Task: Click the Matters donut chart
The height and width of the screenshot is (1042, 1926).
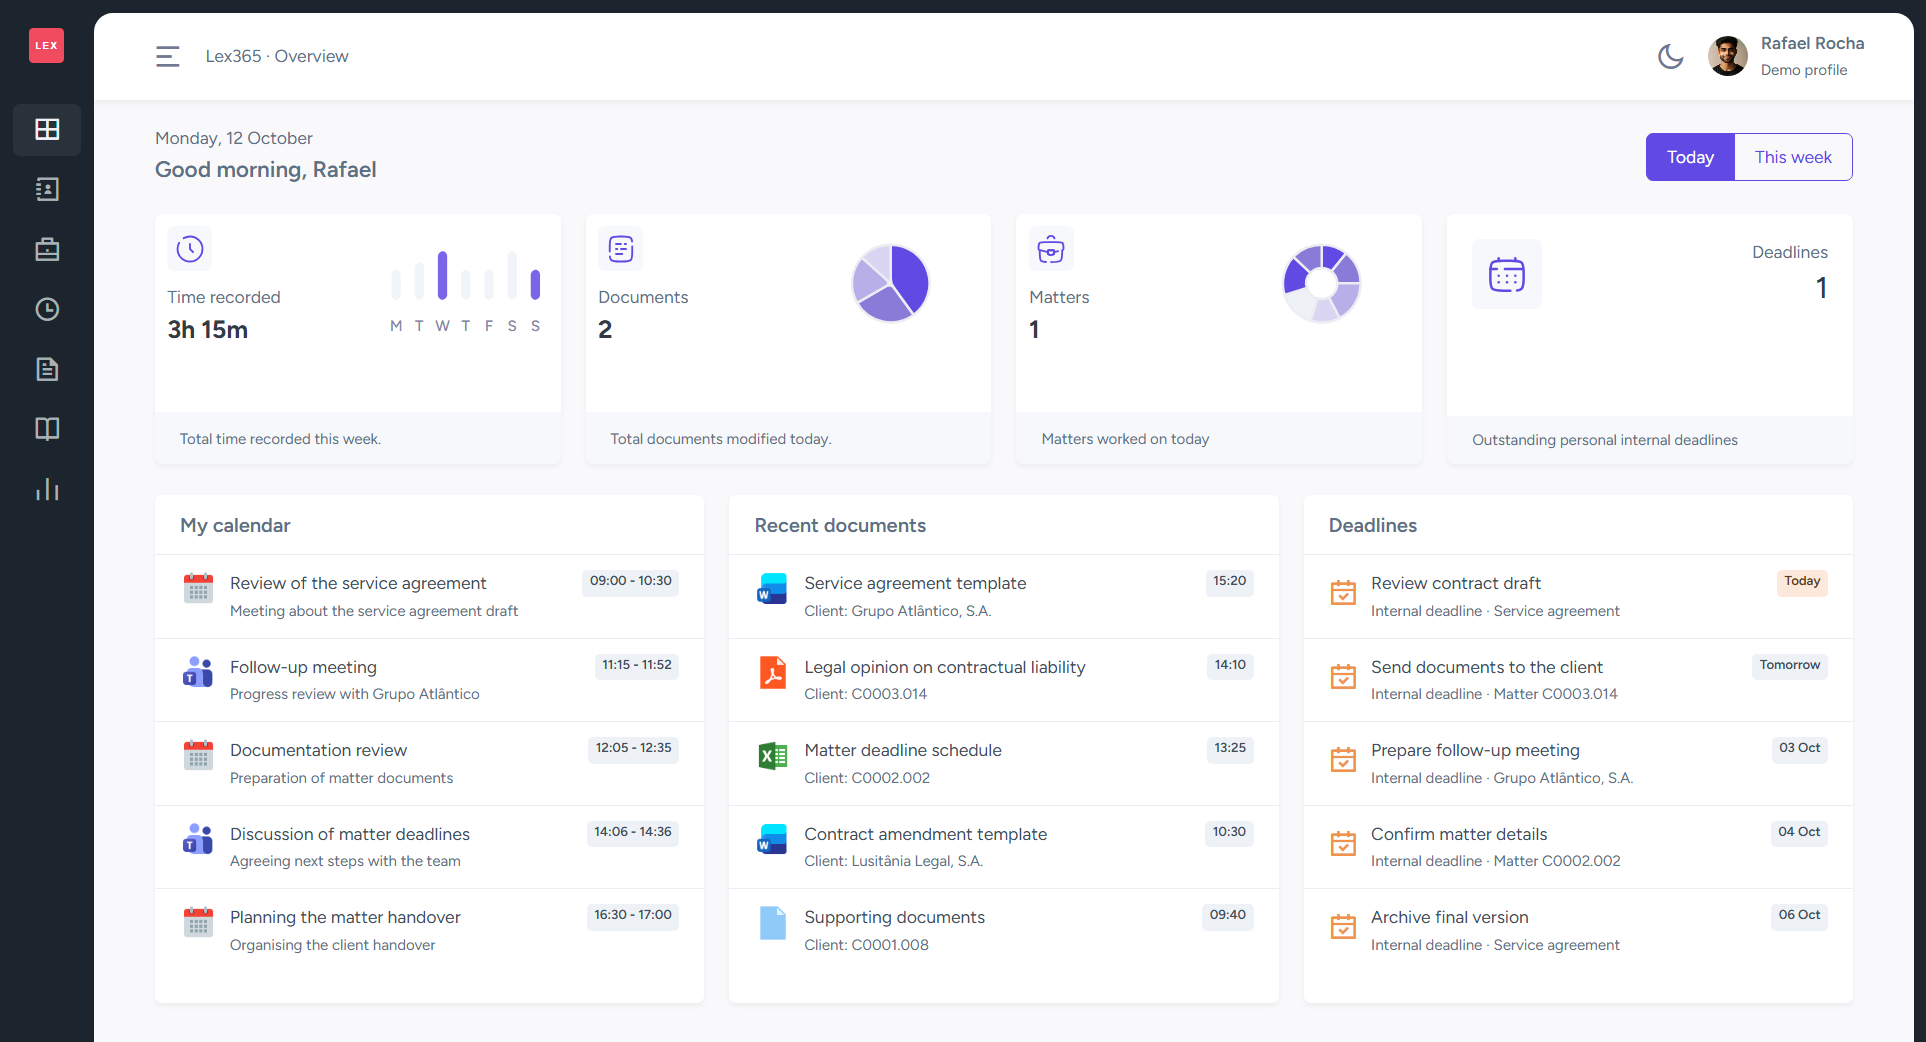Action: (1321, 283)
